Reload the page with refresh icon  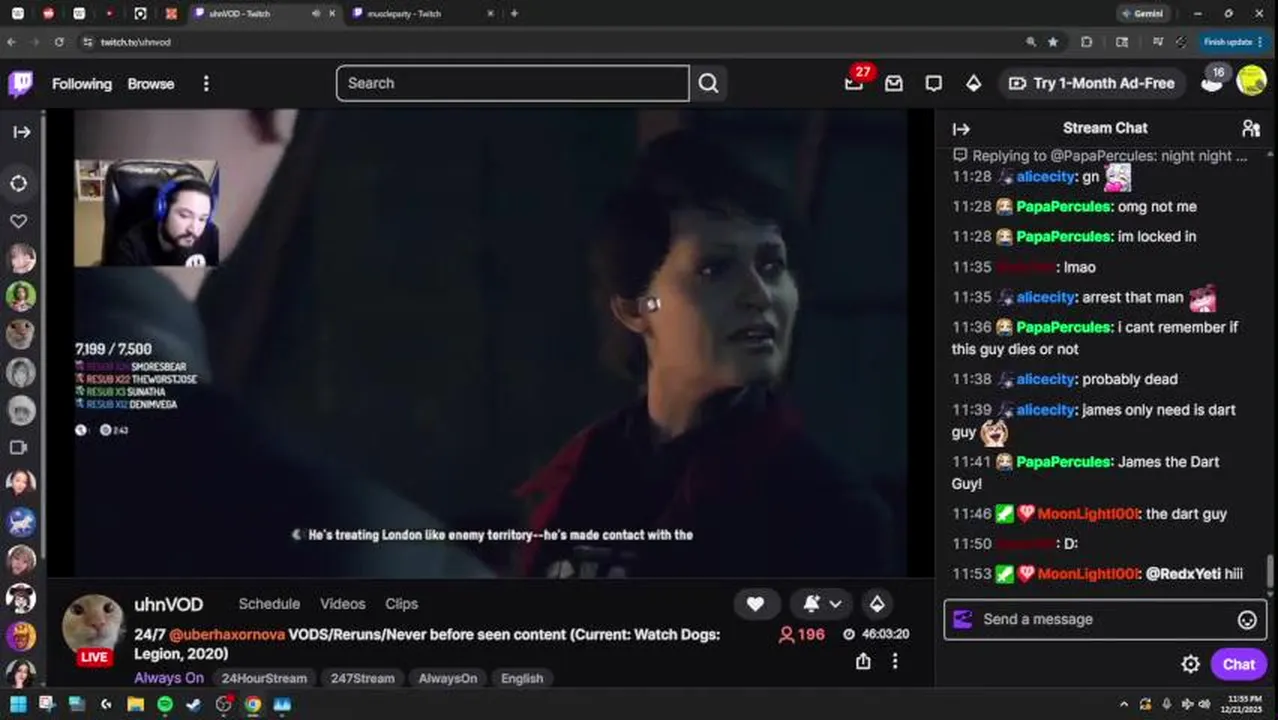(x=59, y=42)
